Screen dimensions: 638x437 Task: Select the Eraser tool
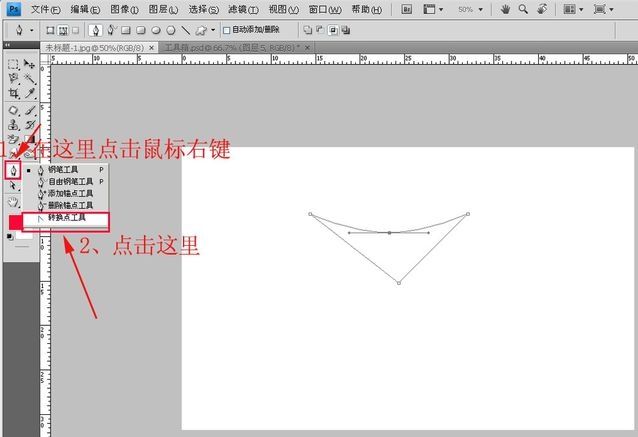[13, 140]
